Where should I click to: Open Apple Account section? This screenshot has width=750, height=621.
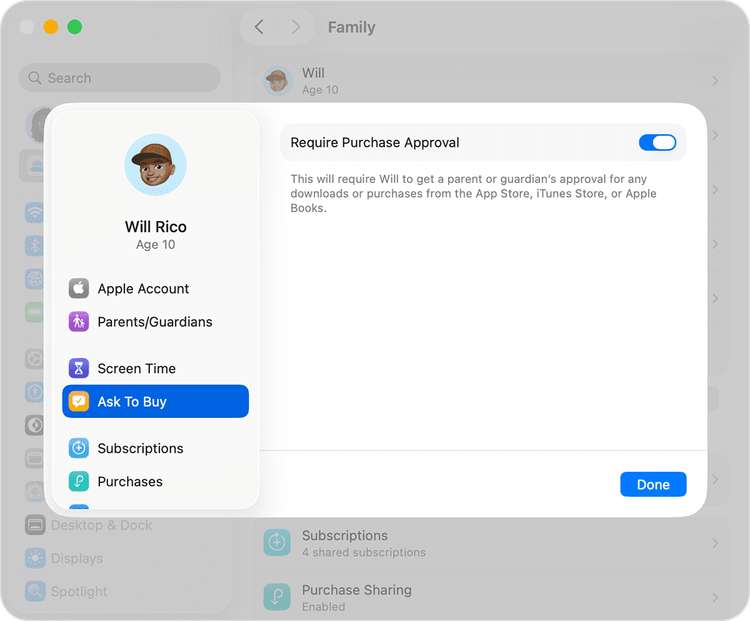click(x=143, y=289)
